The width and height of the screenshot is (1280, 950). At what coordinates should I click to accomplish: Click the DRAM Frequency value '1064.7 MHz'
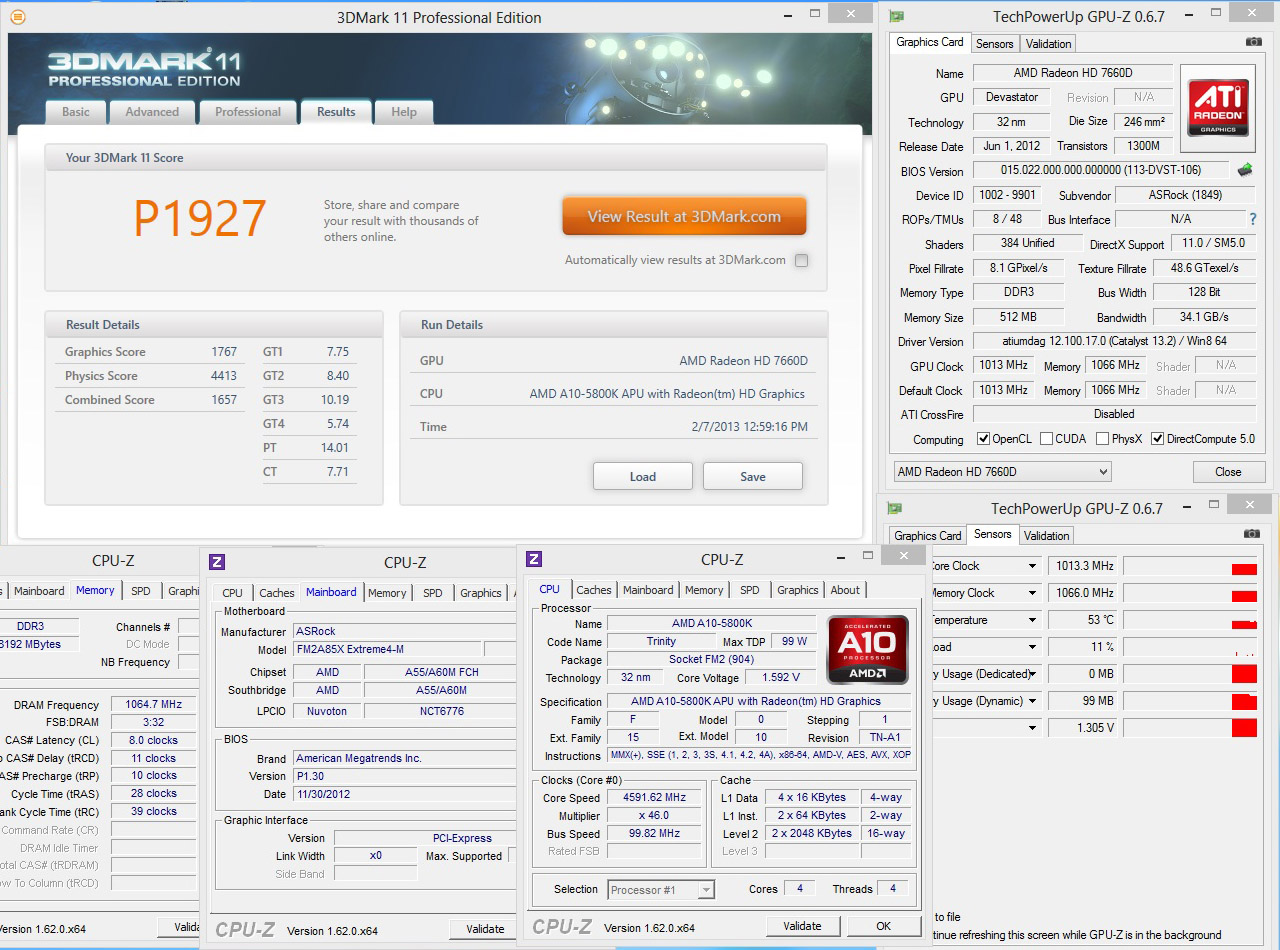(x=154, y=705)
